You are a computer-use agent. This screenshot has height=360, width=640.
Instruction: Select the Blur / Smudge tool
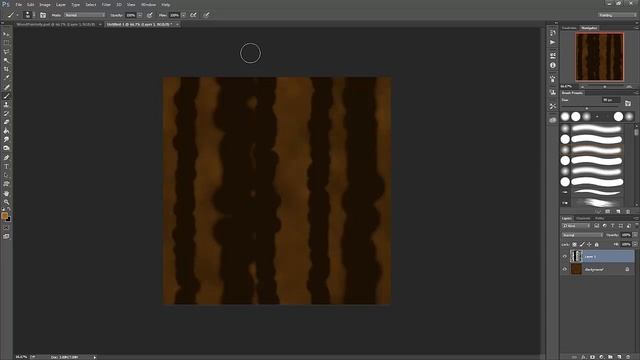click(x=6, y=140)
